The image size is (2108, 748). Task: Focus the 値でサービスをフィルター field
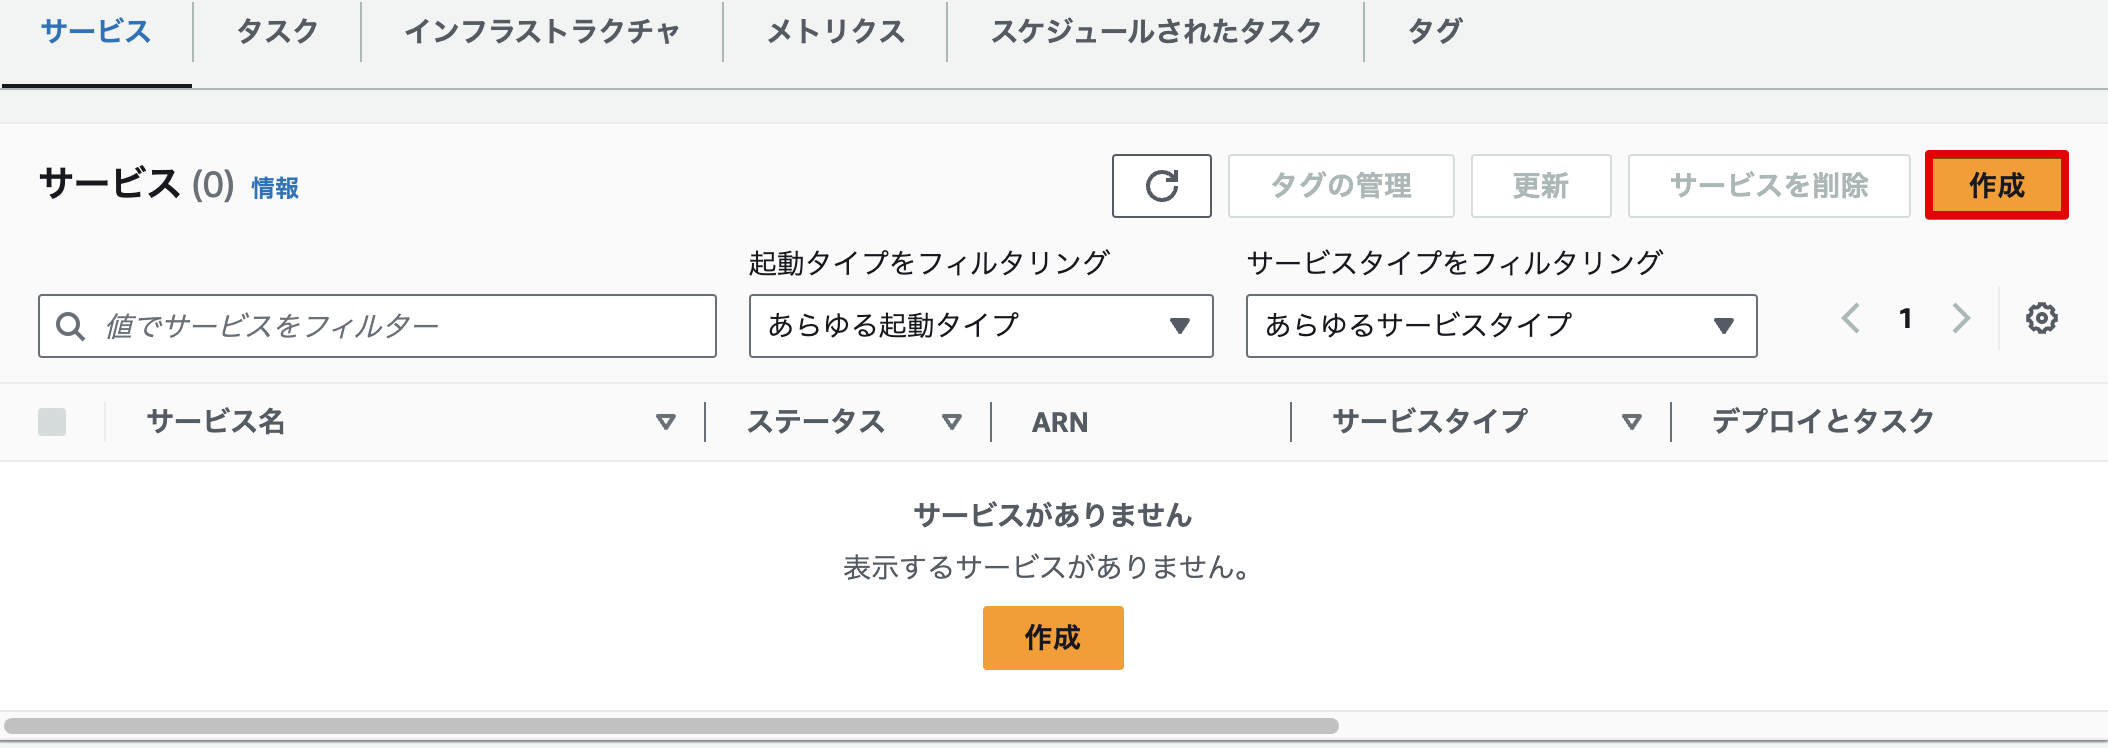pyautogui.click(x=377, y=326)
